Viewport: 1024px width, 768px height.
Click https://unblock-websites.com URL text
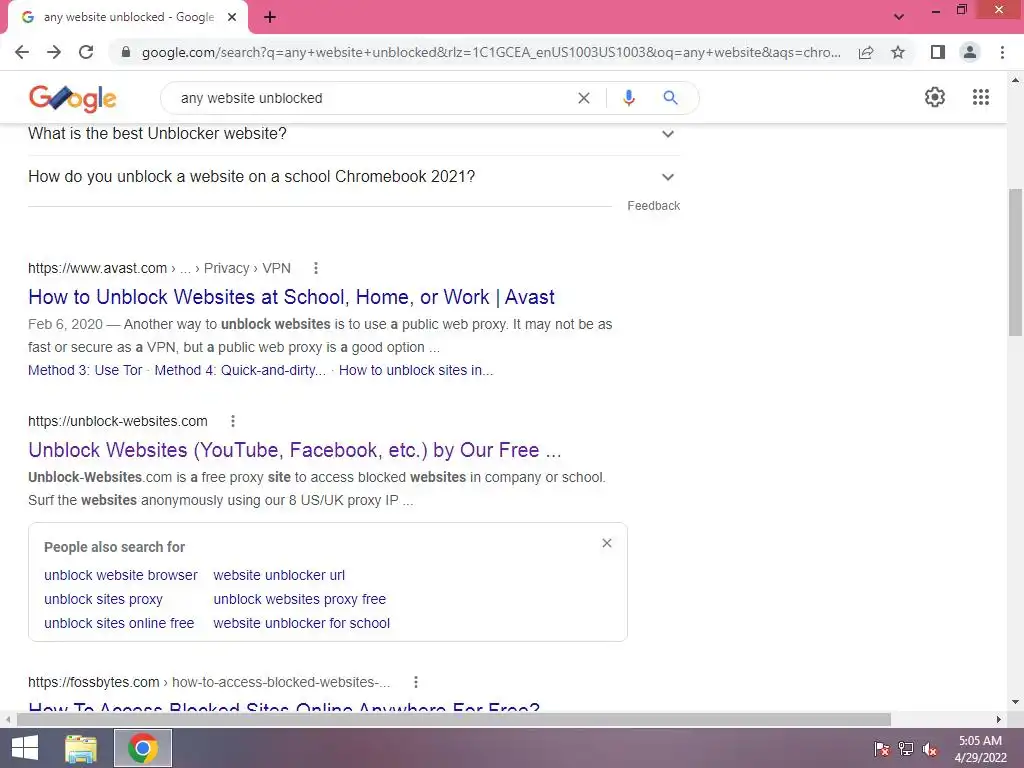[x=118, y=421]
